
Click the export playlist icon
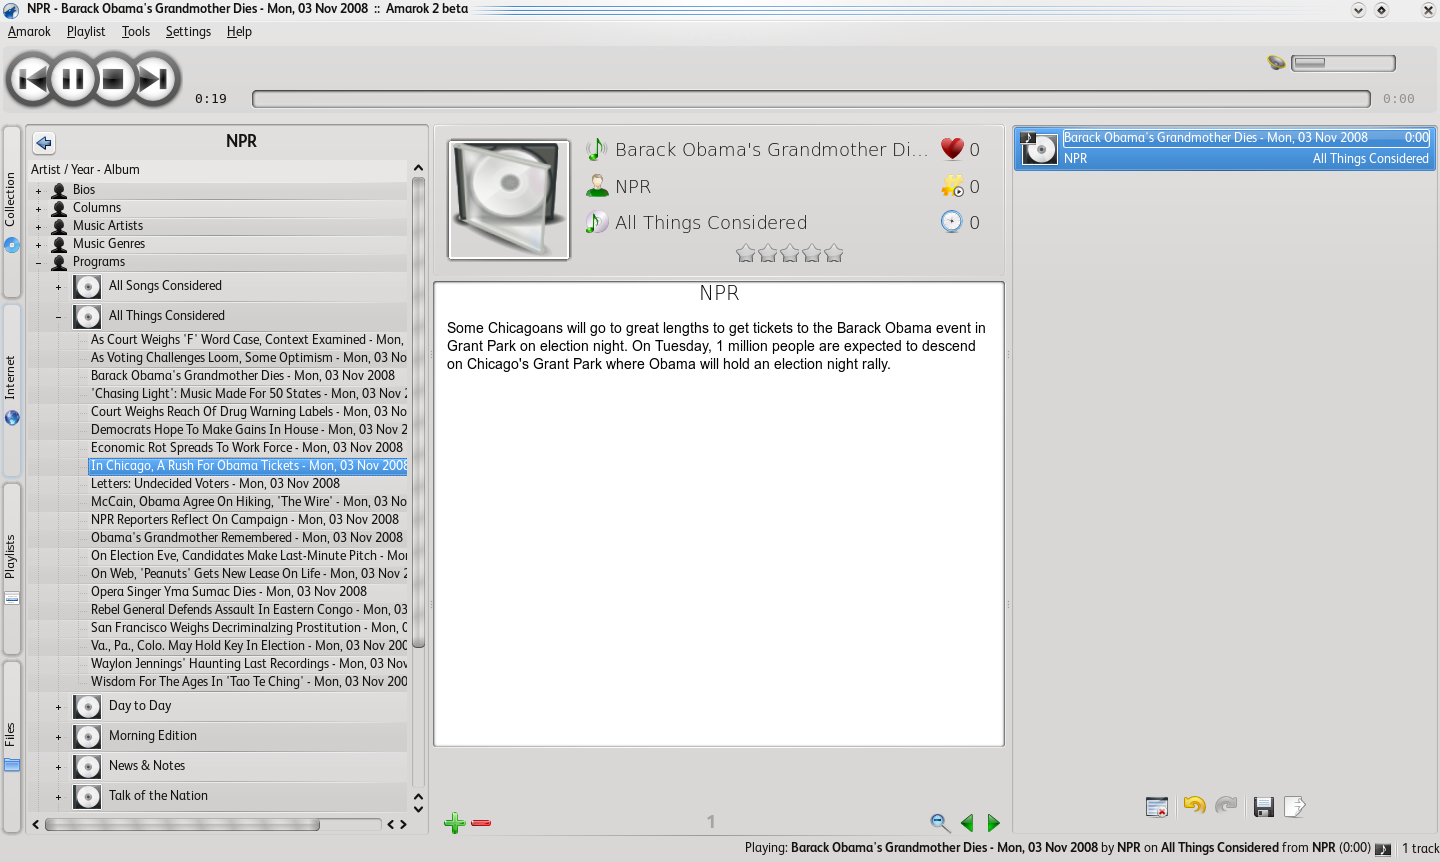[x=1294, y=807]
